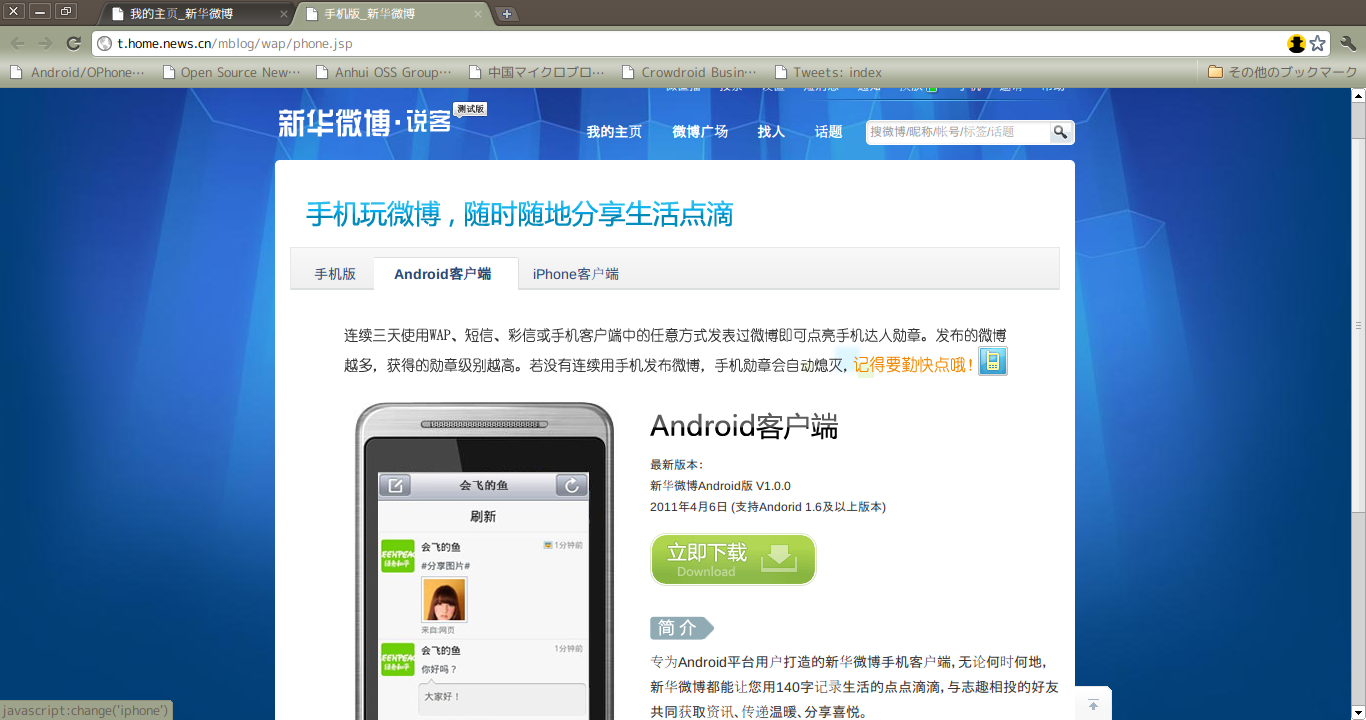Click the 手机玩微博 page headline
The image size is (1366, 720).
[x=519, y=214]
